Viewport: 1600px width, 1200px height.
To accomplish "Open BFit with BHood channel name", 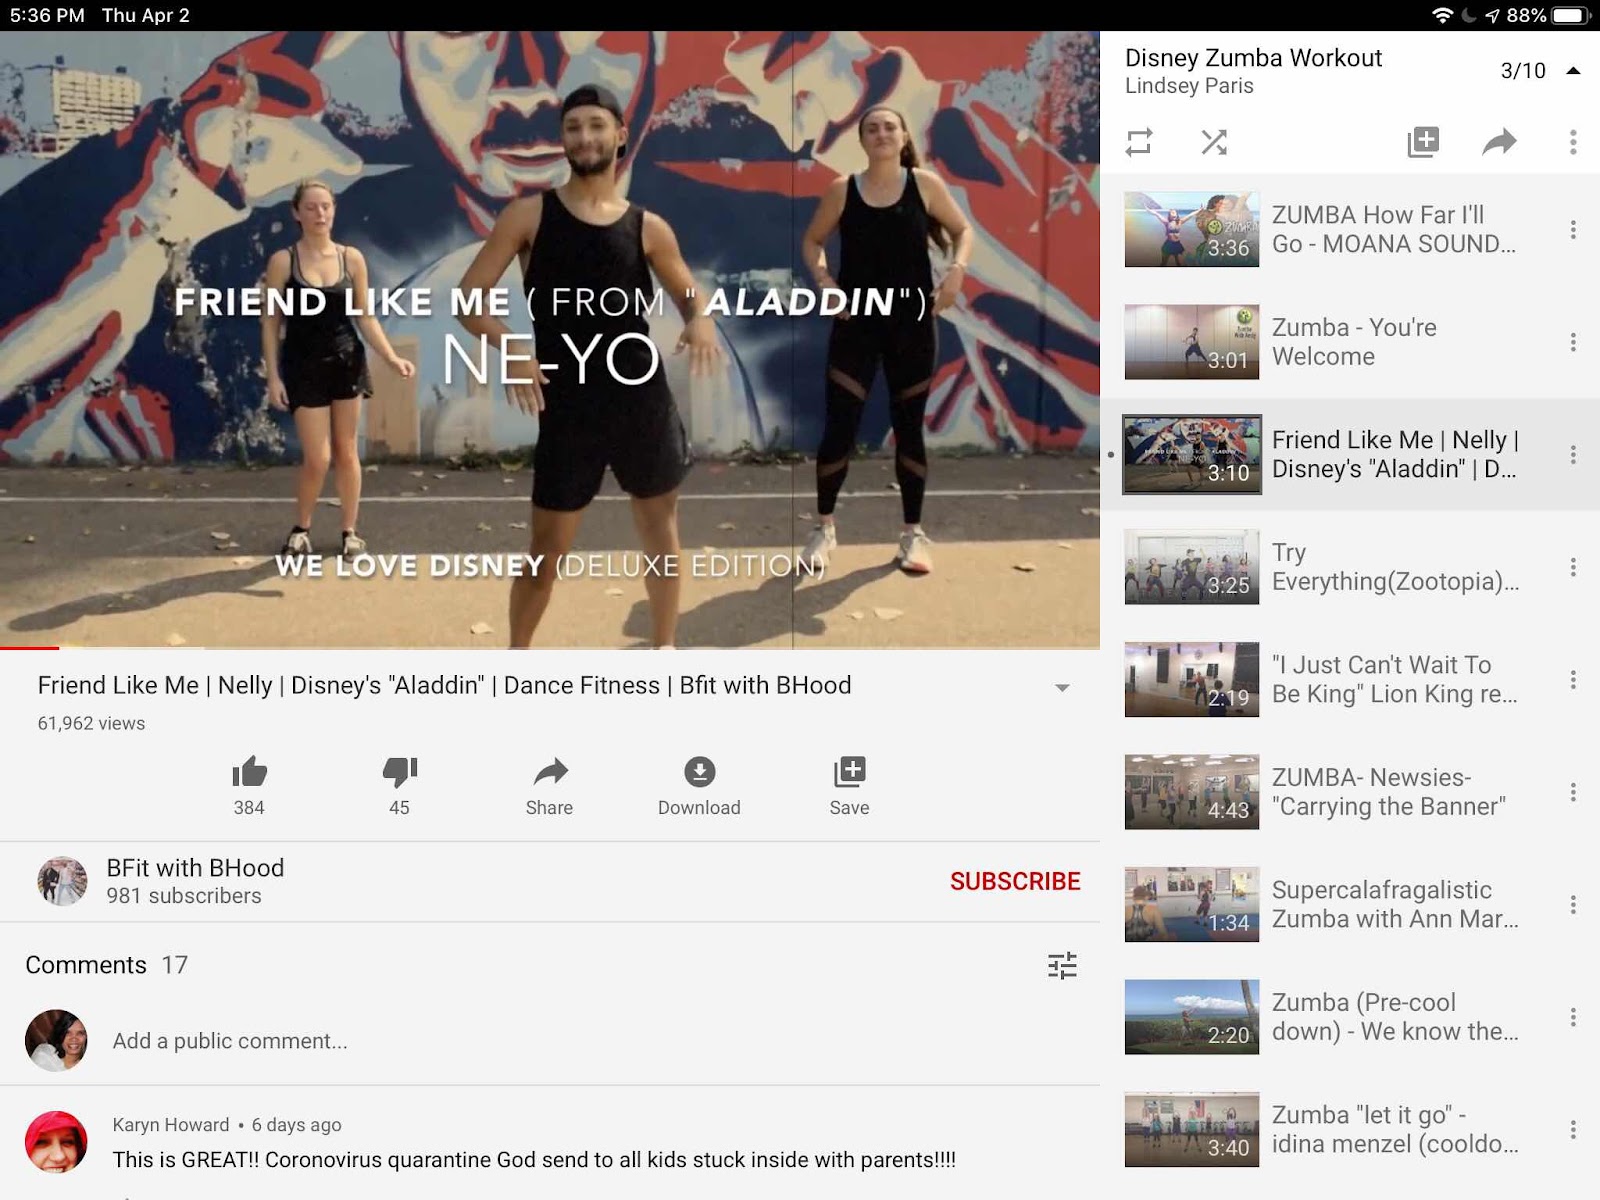I will [195, 868].
